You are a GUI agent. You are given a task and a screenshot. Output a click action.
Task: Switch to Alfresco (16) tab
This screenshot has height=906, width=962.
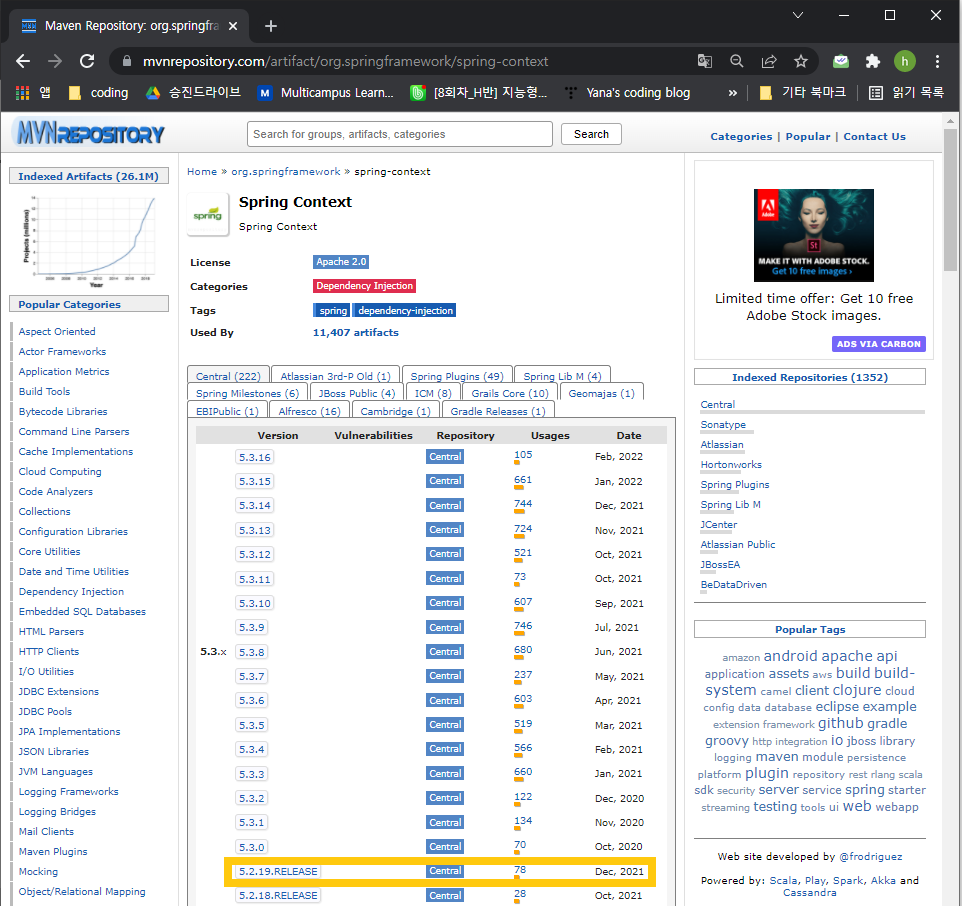point(309,411)
